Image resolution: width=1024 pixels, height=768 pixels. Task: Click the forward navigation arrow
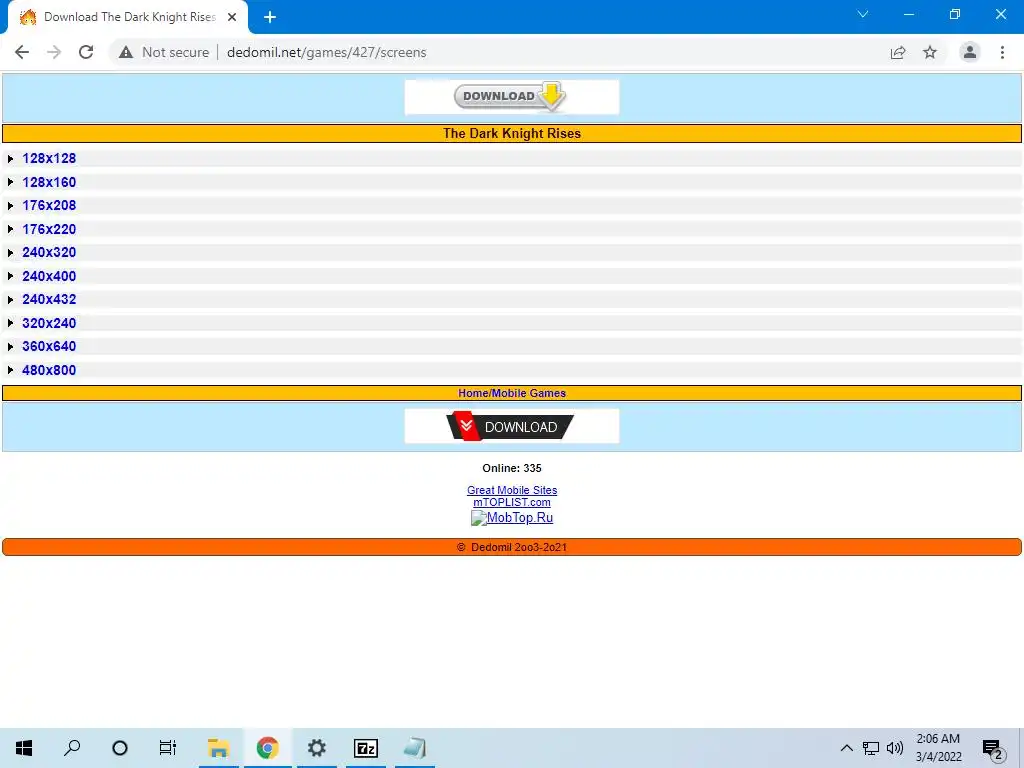click(x=54, y=52)
